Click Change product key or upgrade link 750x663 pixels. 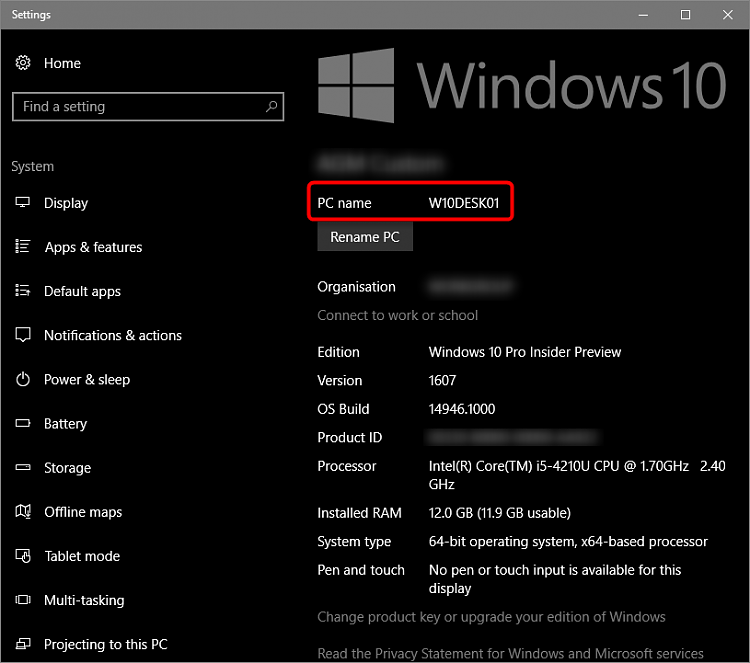tap(491, 617)
